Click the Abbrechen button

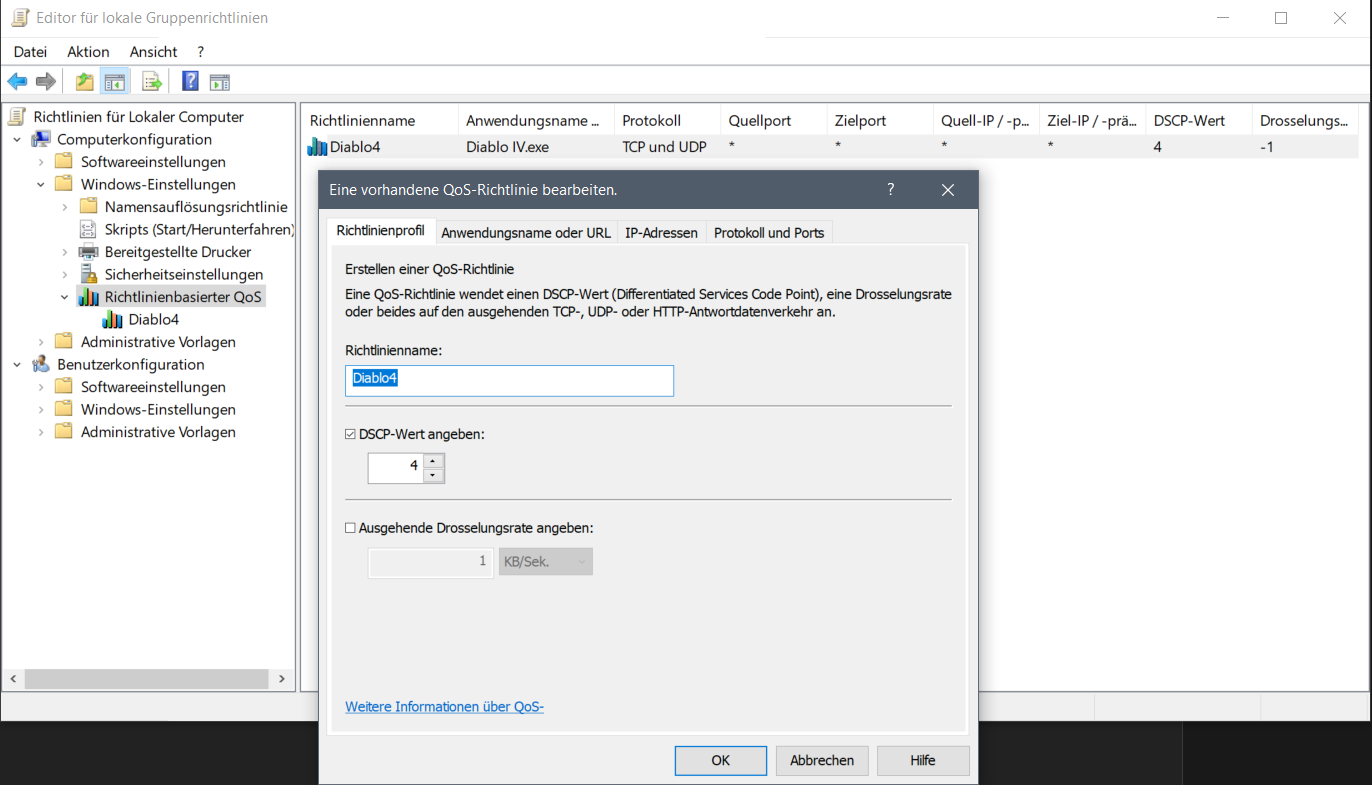pyautogui.click(x=822, y=760)
